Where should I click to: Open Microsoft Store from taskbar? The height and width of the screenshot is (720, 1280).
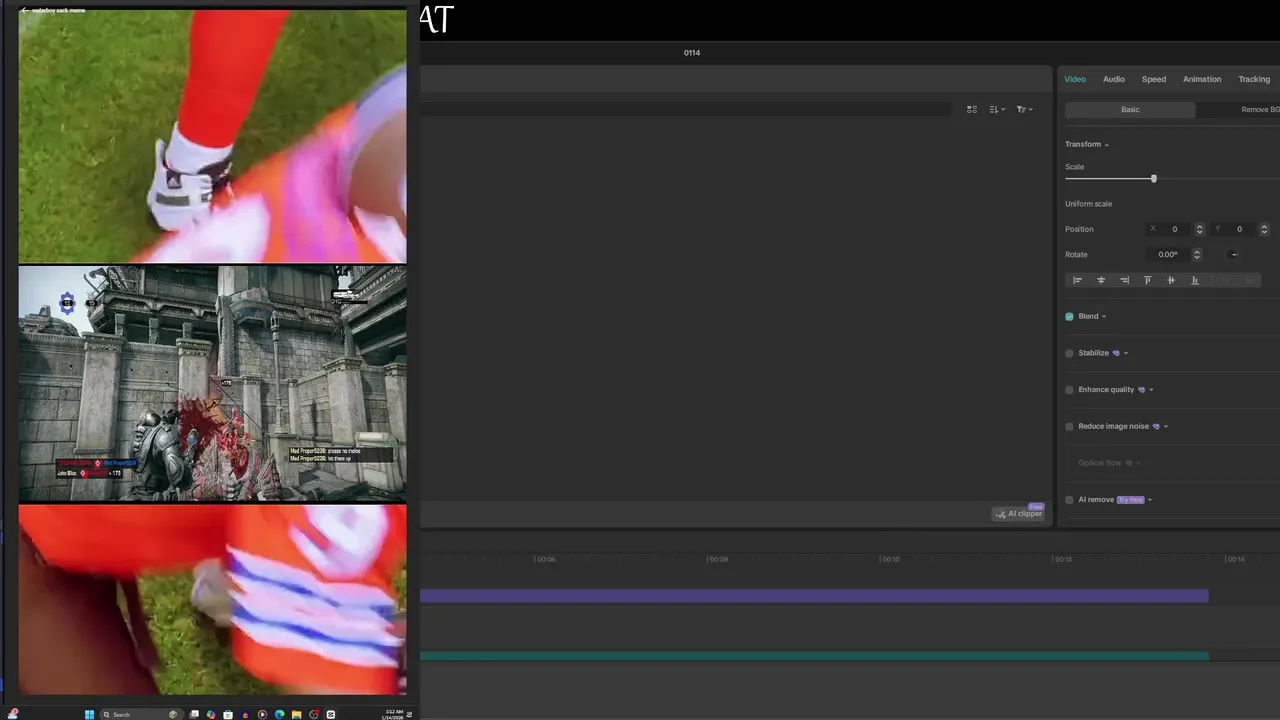point(228,714)
